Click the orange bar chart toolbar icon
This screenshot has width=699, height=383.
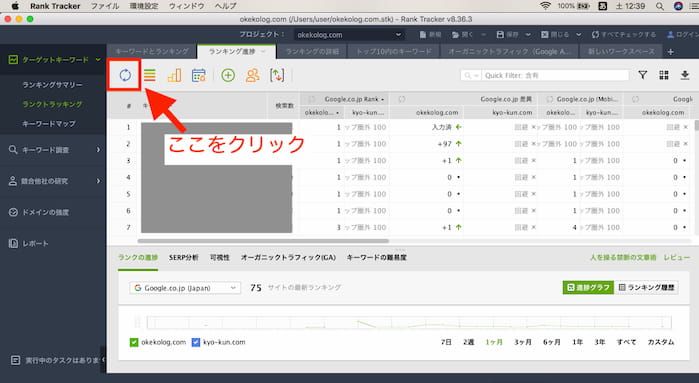[174, 75]
